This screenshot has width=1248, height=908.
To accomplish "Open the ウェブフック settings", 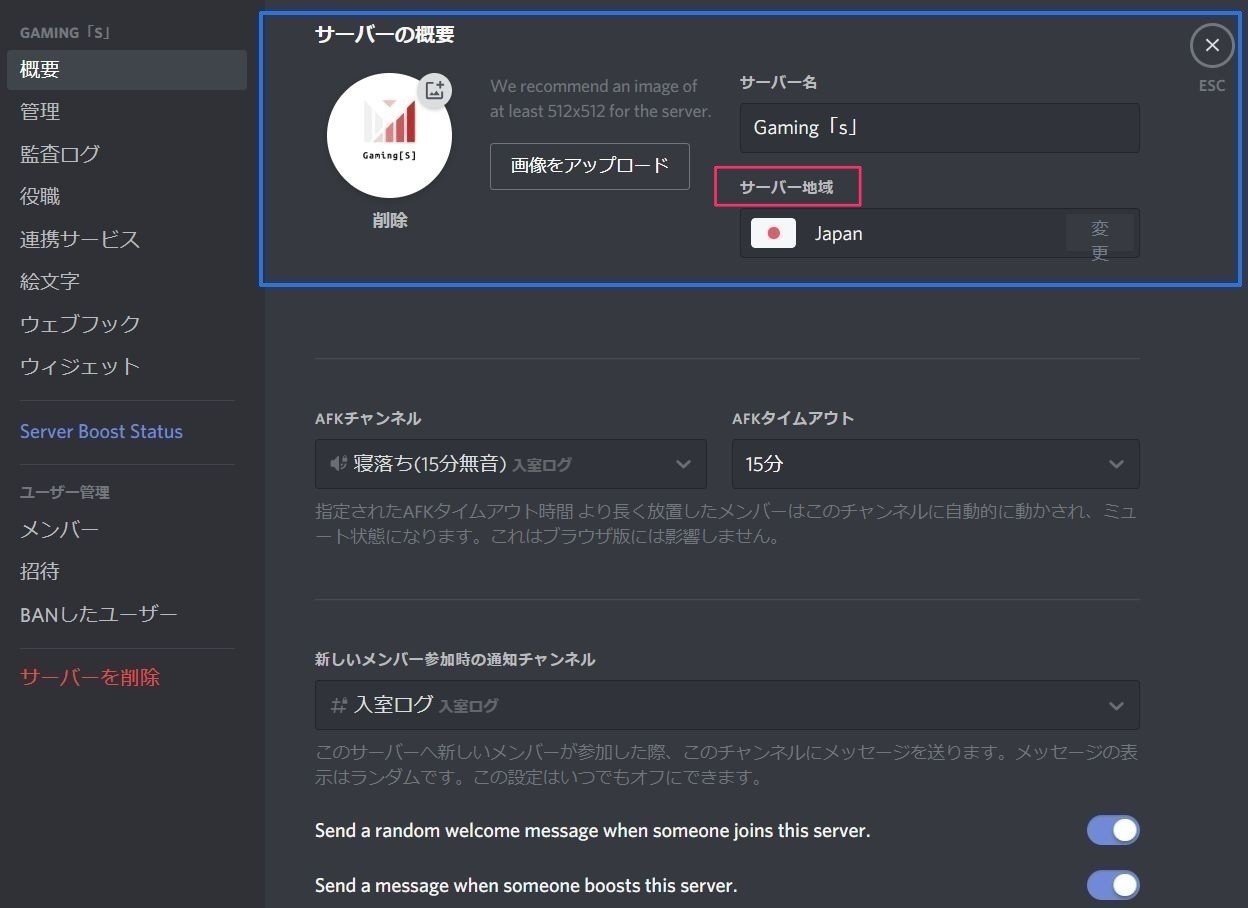I will 80,323.
